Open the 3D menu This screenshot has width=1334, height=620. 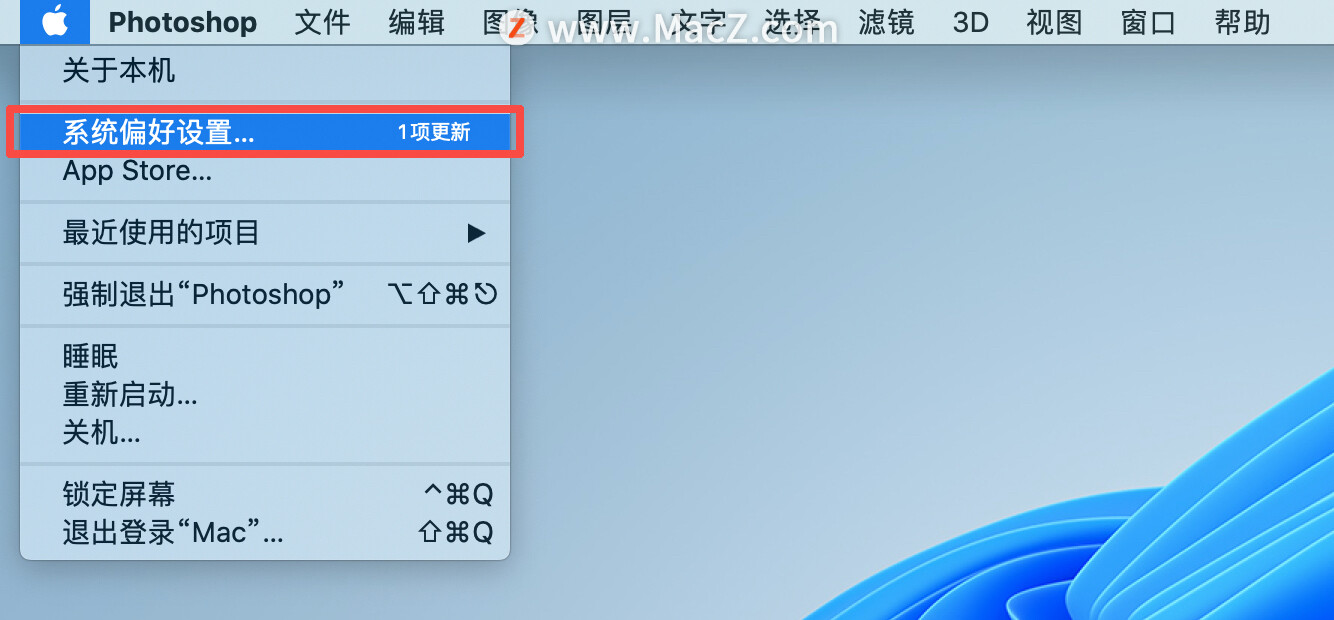pos(970,22)
